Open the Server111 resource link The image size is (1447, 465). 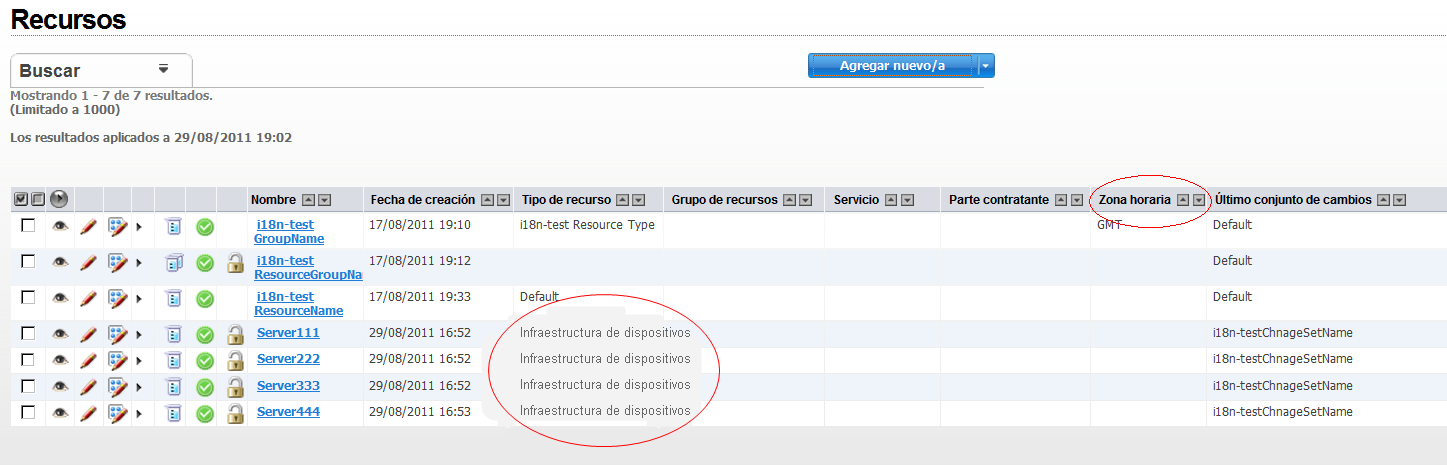tap(288, 333)
